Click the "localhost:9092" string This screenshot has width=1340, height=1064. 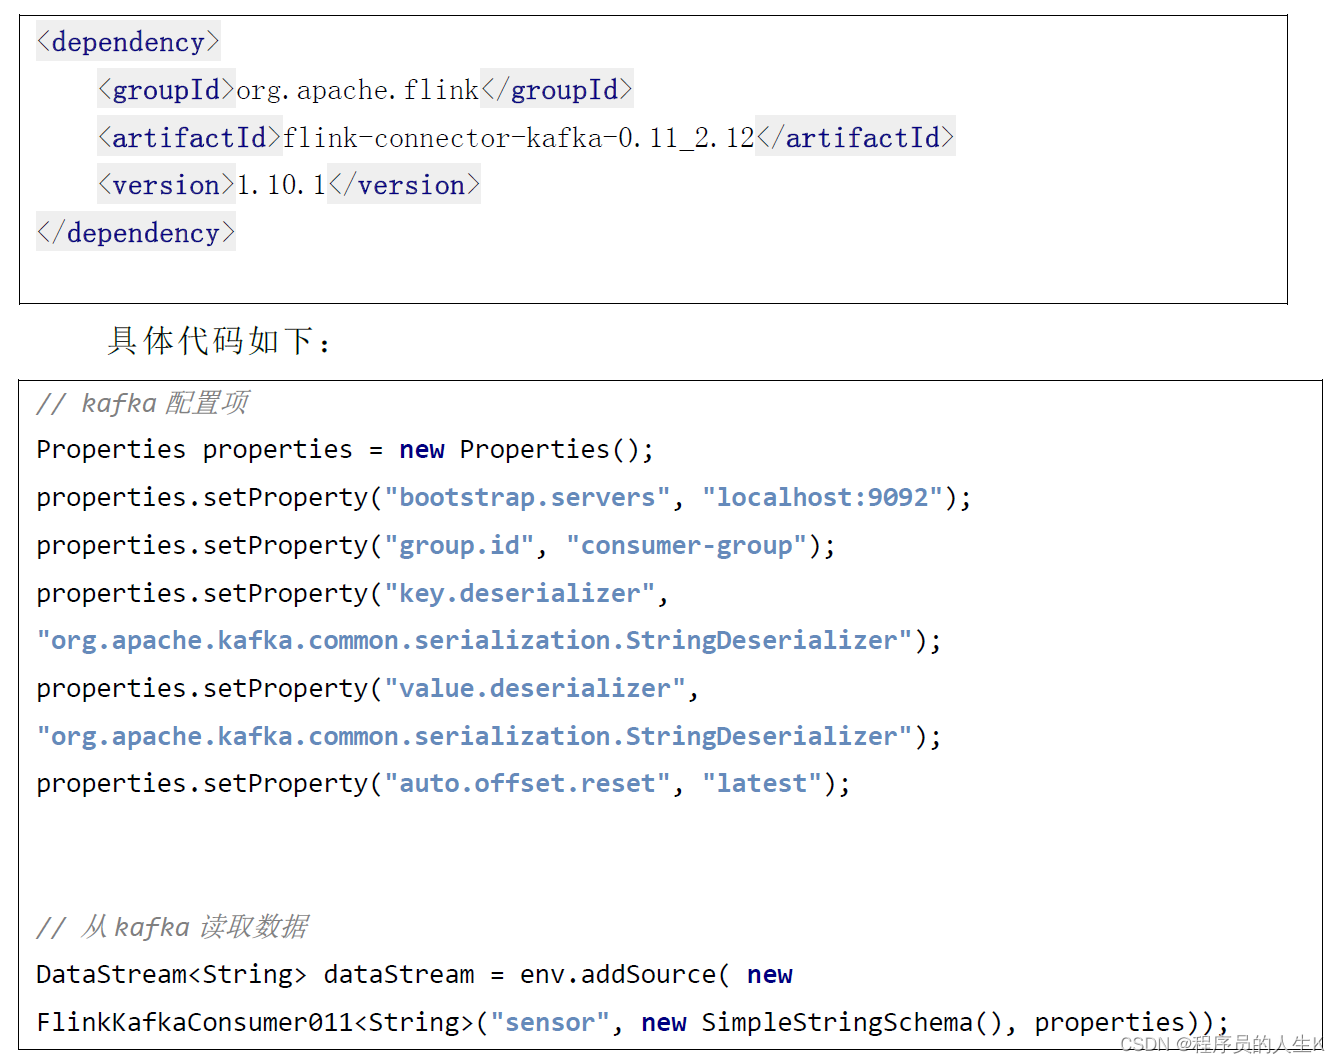822,497
